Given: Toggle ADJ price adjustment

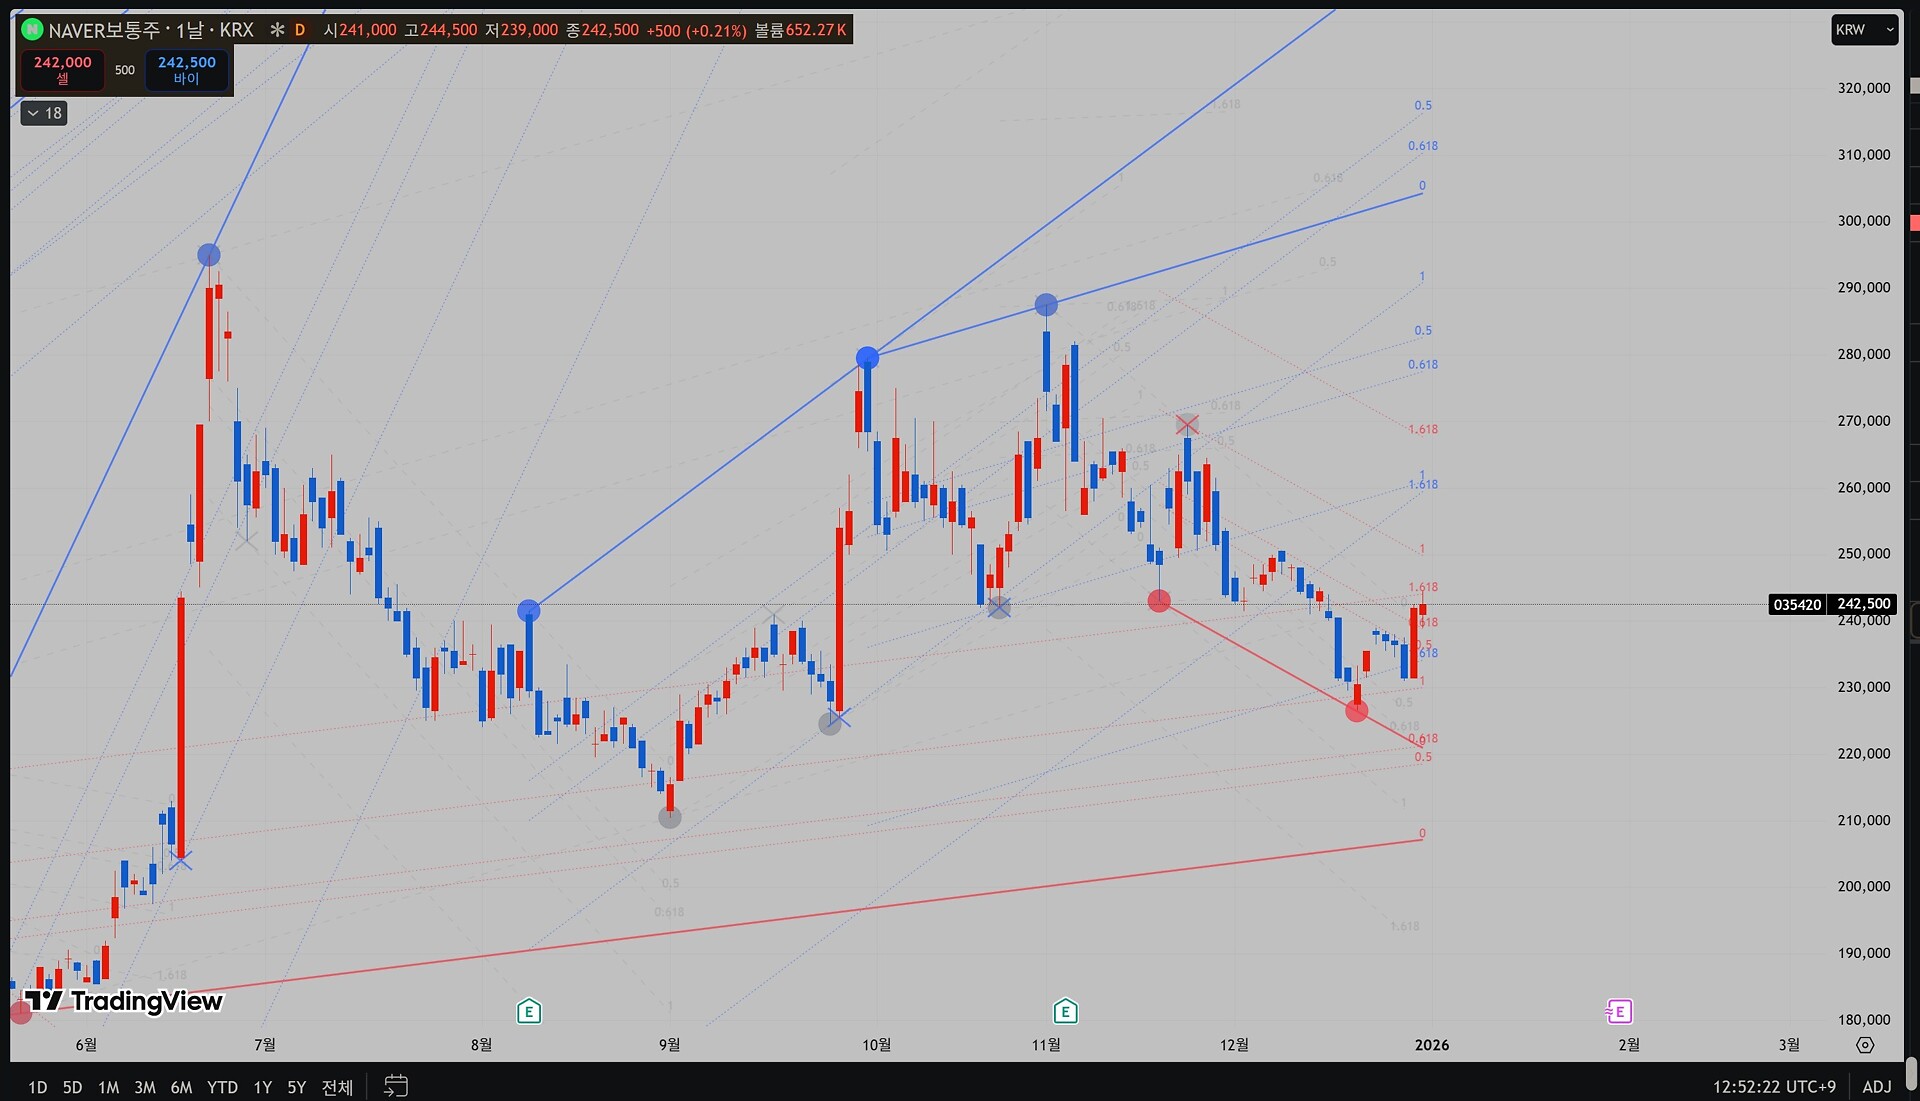Looking at the screenshot, I should click(x=1876, y=1087).
